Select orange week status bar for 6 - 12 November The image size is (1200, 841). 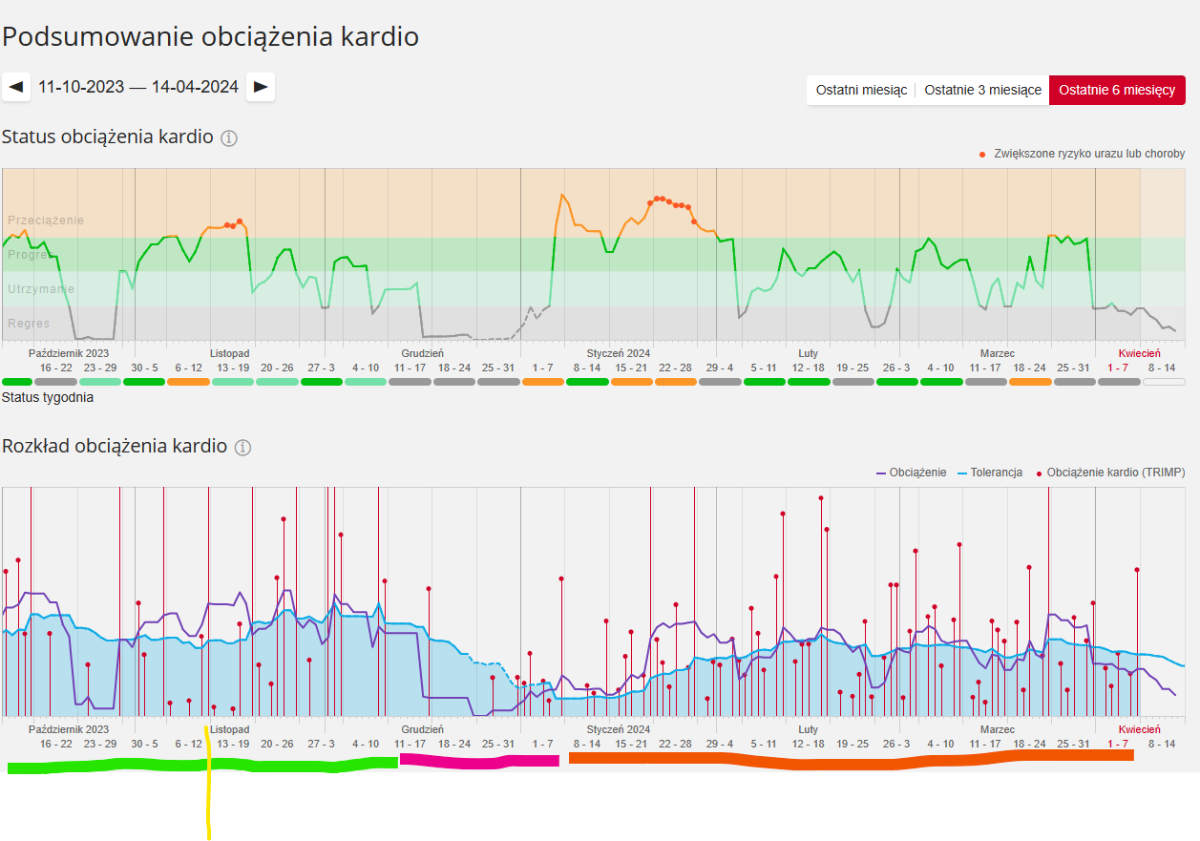(188, 382)
